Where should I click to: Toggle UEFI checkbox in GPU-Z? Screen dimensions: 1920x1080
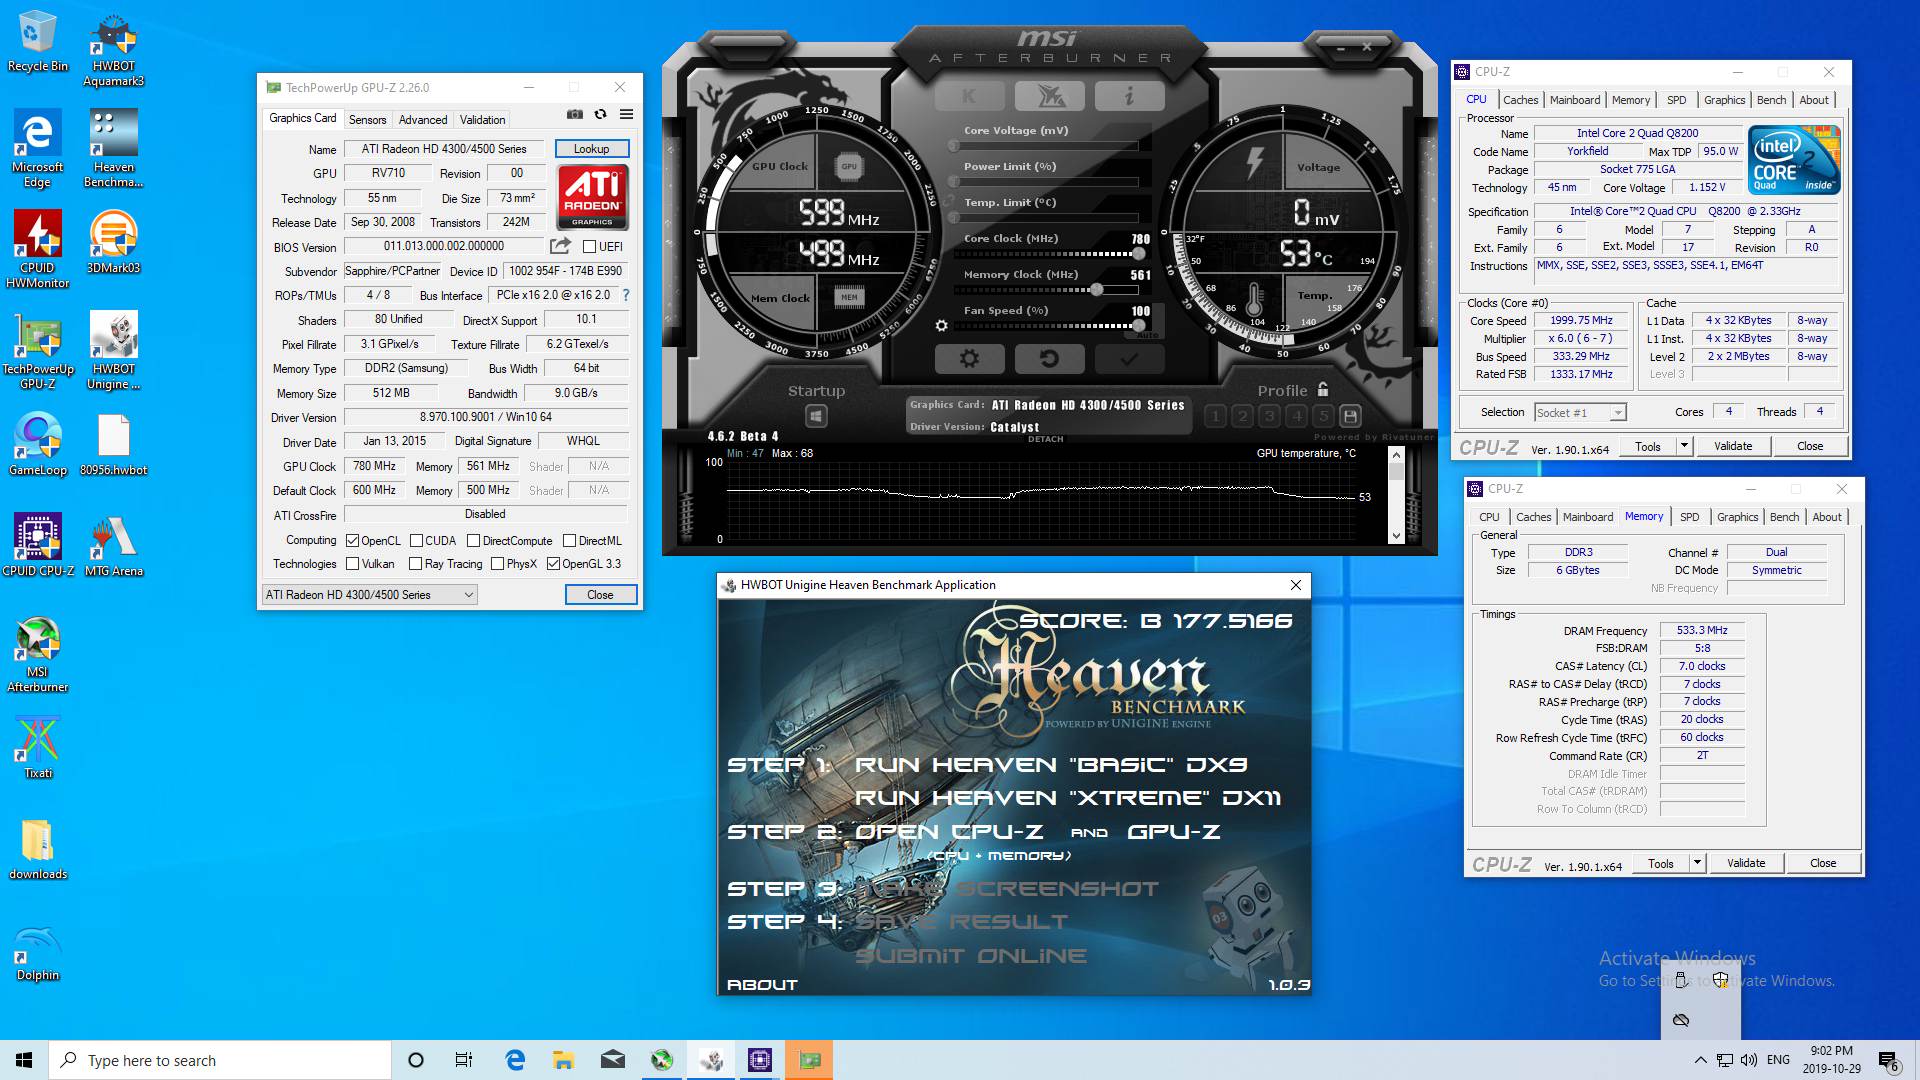tap(589, 247)
